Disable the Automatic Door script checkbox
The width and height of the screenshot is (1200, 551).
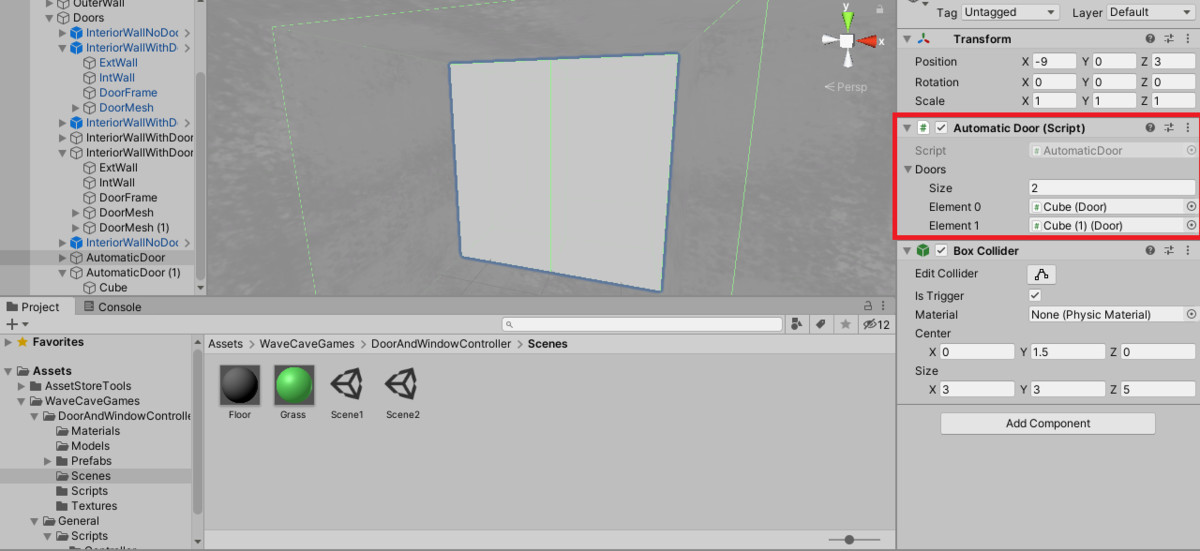coord(941,128)
